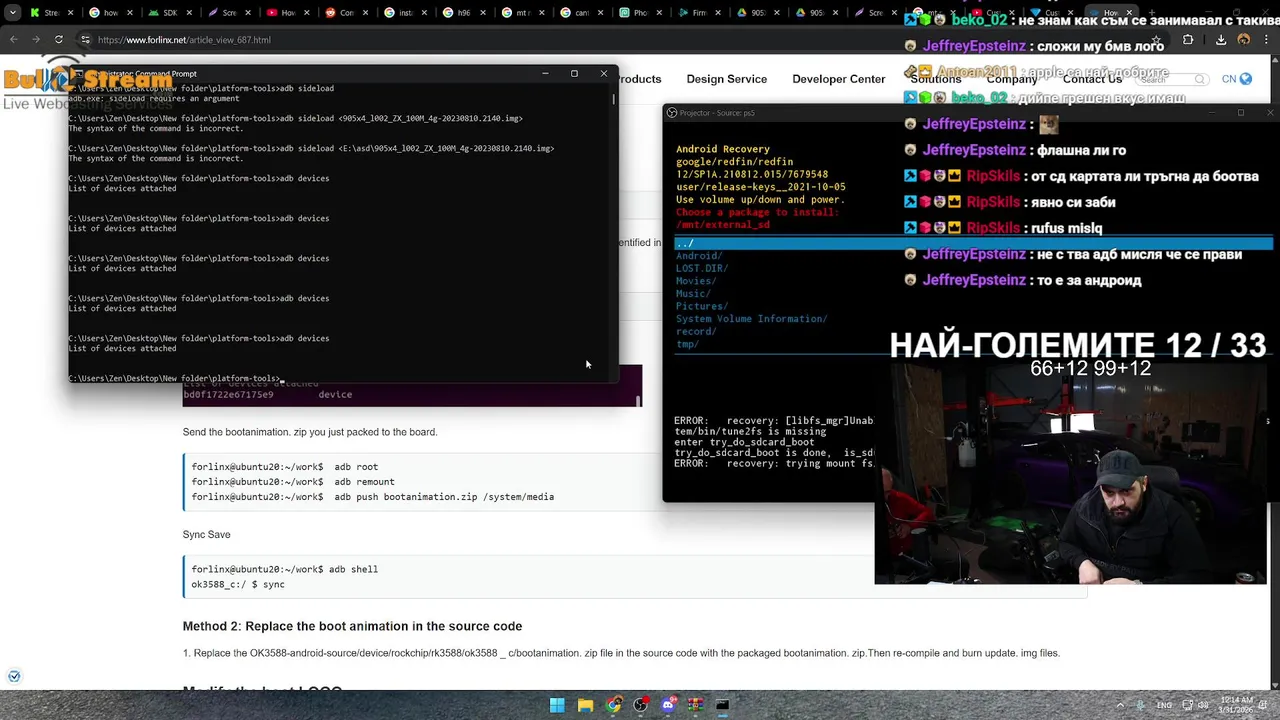The width and height of the screenshot is (1280, 720).
Task: Open the volume tray icon
Action: pyautogui.click(x=1204, y=705)
